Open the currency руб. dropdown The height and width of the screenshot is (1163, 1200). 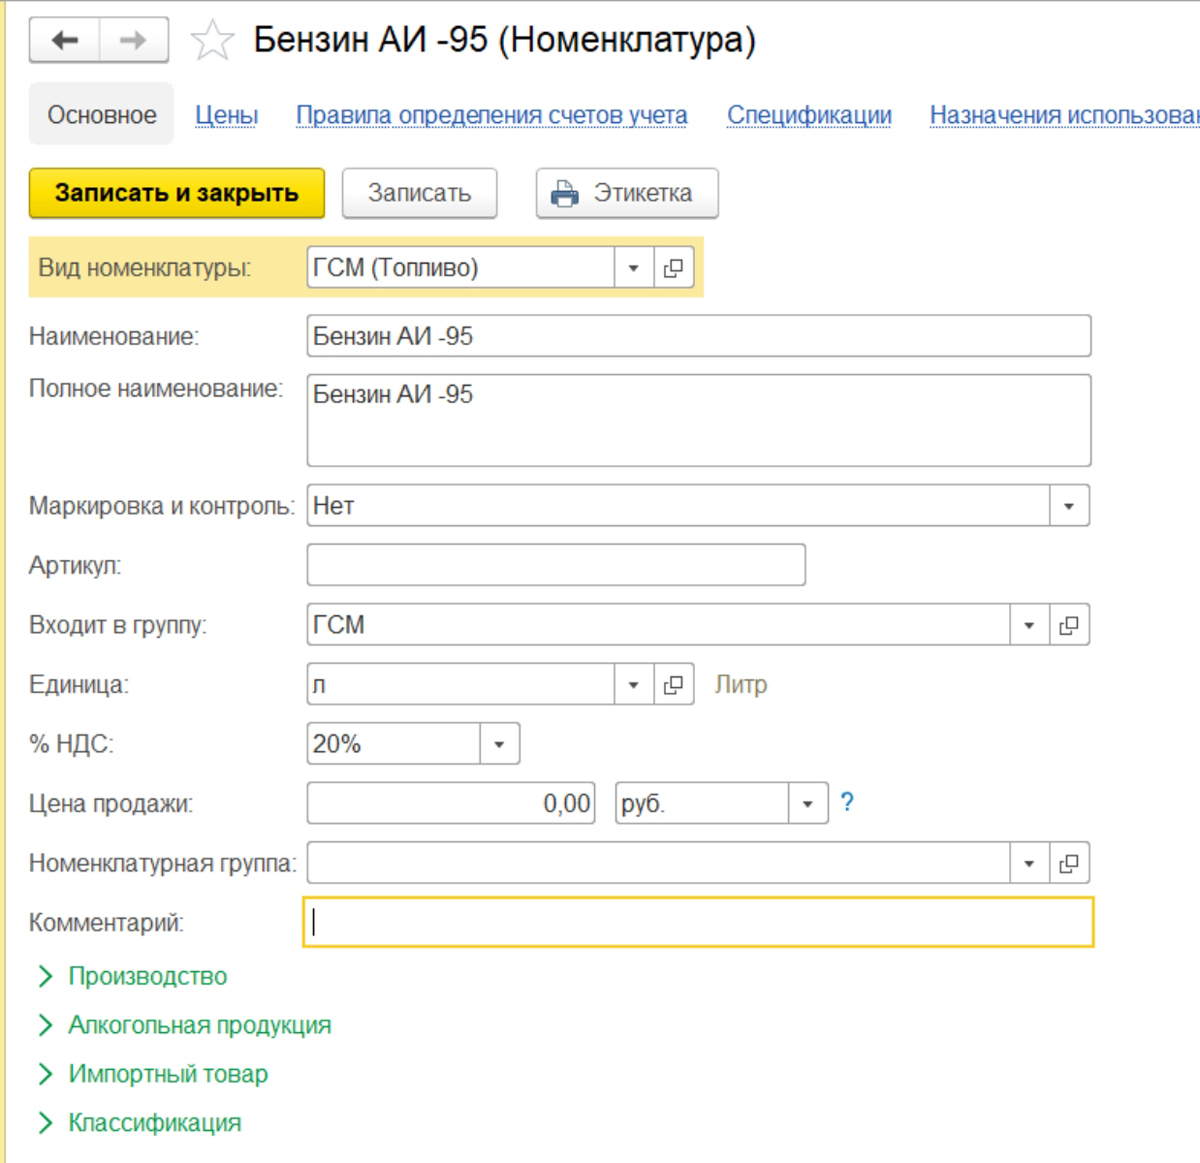tap(807, 803)
